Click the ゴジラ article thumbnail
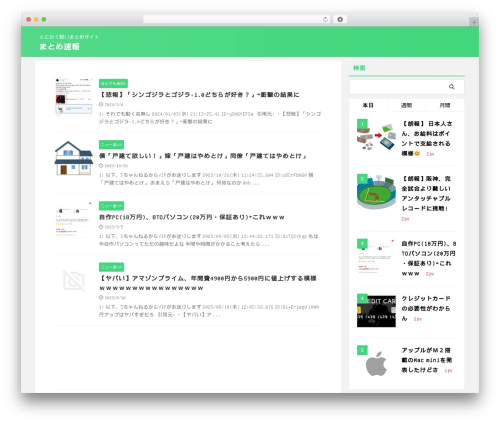This screenshot has height=423, width=500. tap(74, 97)
